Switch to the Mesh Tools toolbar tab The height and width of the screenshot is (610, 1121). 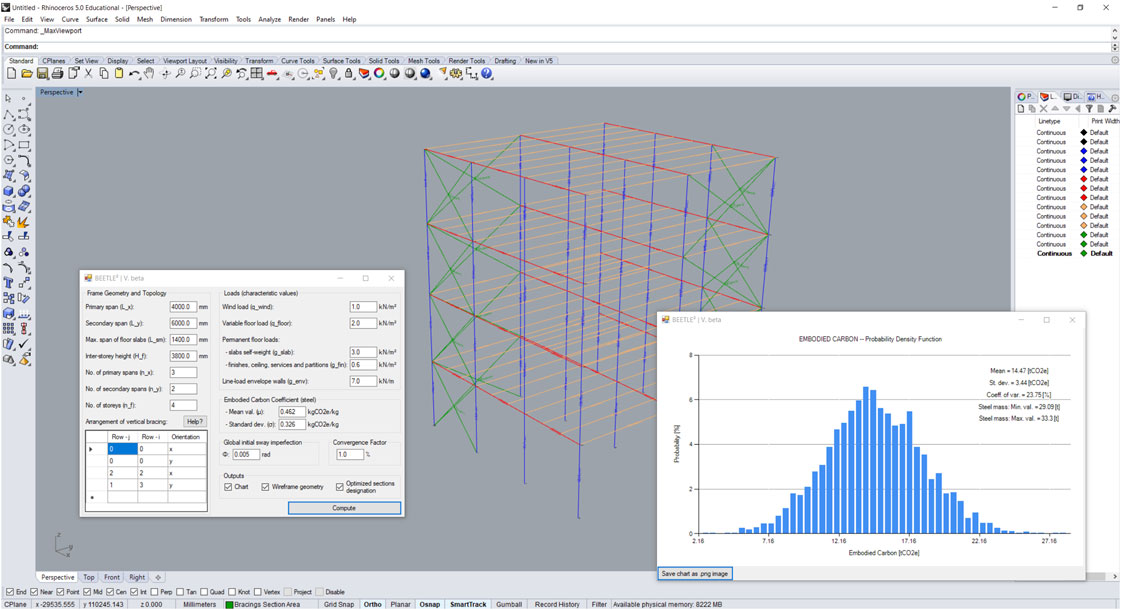tap(424, 61)
